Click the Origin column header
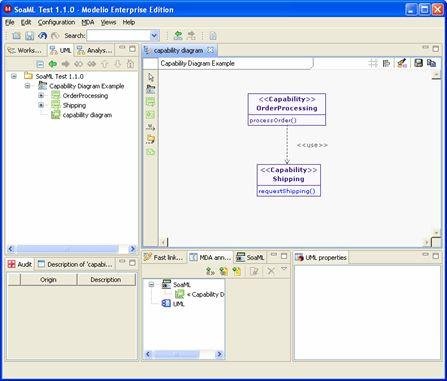 coord(48,280)
